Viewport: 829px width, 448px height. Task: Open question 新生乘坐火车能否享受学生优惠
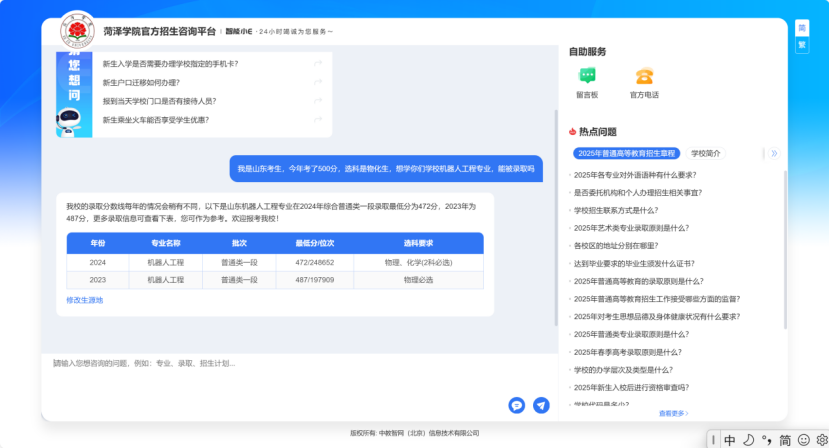coord(155,120)
